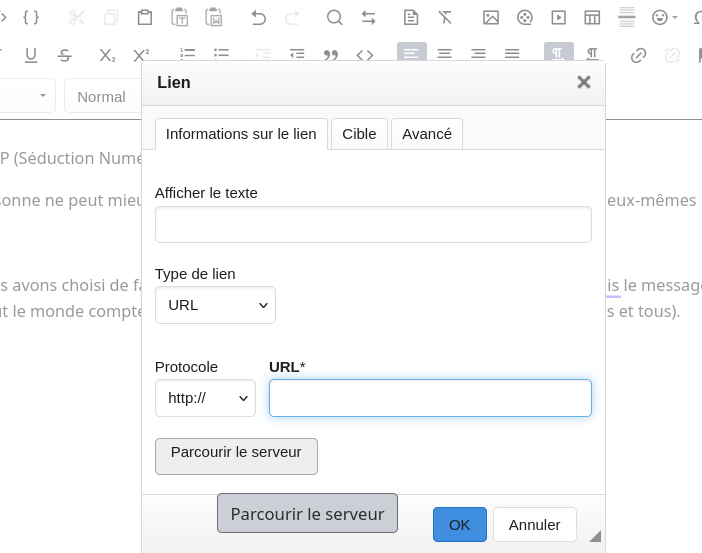Insert a table from the toolbar
Screen dimensions: 702x553
pyautogui.click(x=592, y=18)
